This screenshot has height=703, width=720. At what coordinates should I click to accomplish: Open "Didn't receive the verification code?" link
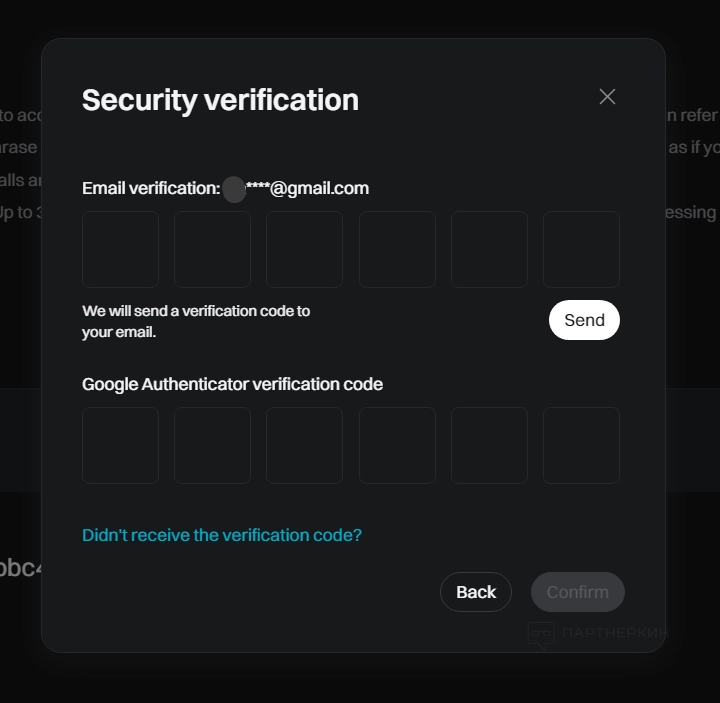pyautogui.click(x=222, y=535)
